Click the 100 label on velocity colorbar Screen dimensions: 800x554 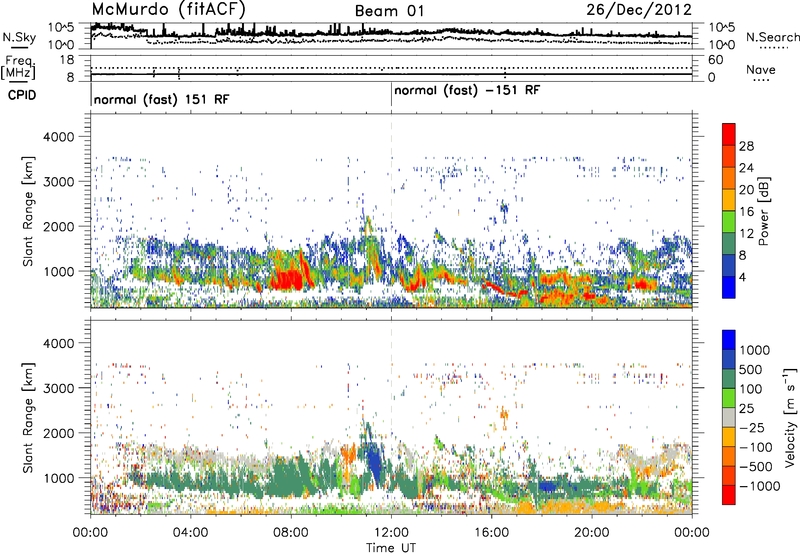(751, 389)
